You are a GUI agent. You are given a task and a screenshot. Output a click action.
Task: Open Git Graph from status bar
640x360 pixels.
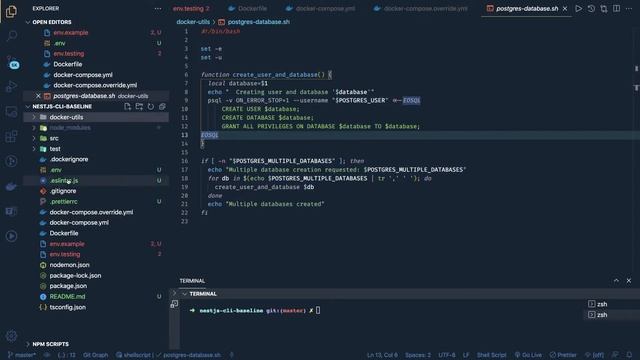tap(96, 355)
